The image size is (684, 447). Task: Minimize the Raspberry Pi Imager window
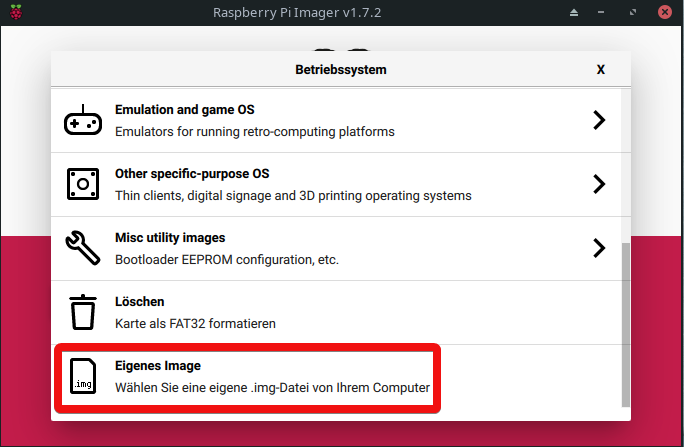click(x=601, y=13)
